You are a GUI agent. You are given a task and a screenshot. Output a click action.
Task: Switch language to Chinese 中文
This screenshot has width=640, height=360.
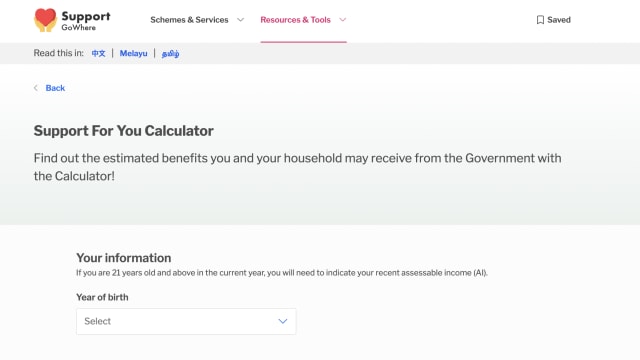click(x=98, y=53)
